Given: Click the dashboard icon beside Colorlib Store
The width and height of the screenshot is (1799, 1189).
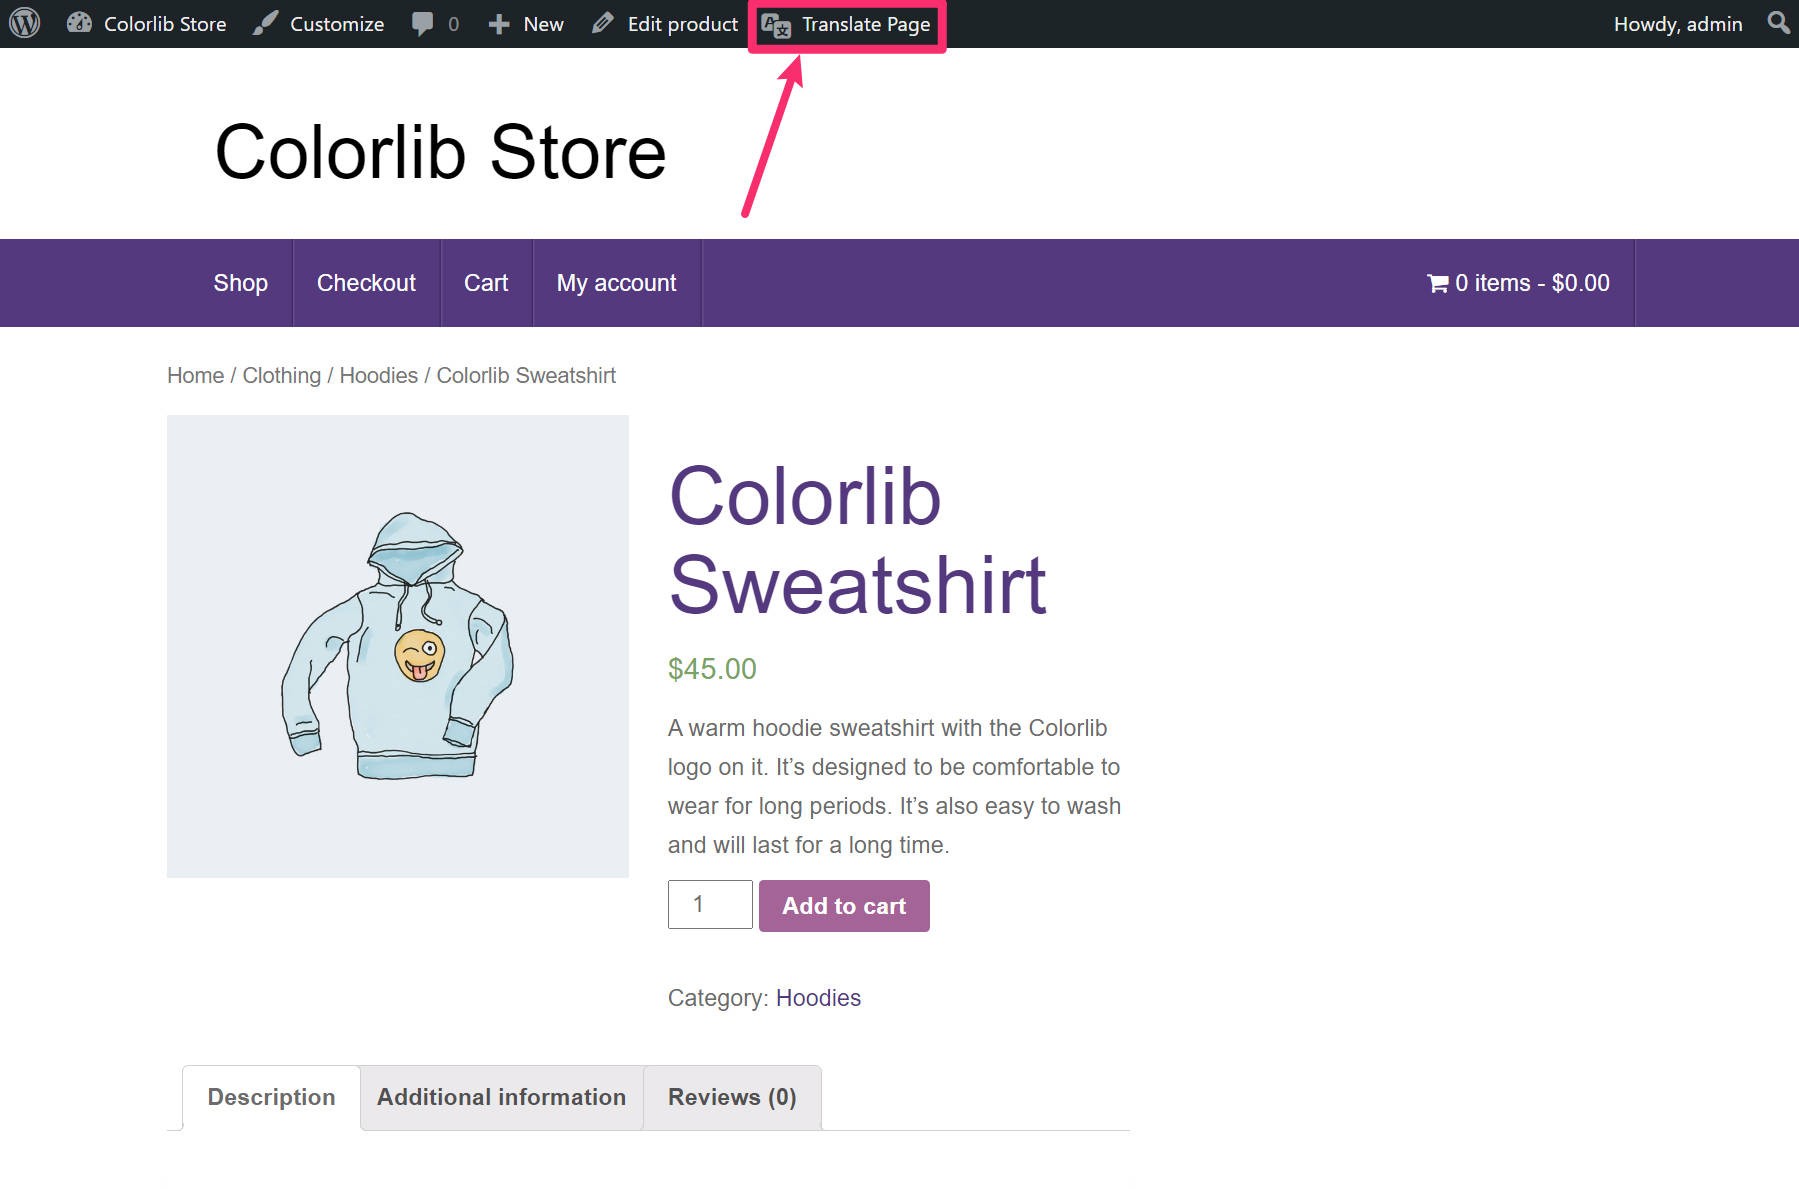Looking at the screenshot, I should coord(79,23).
